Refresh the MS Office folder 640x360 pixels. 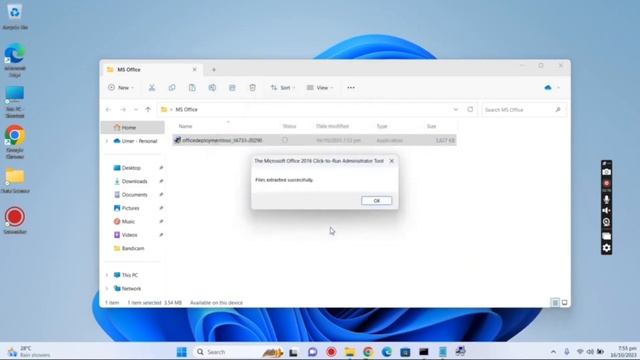pos(470,109)
